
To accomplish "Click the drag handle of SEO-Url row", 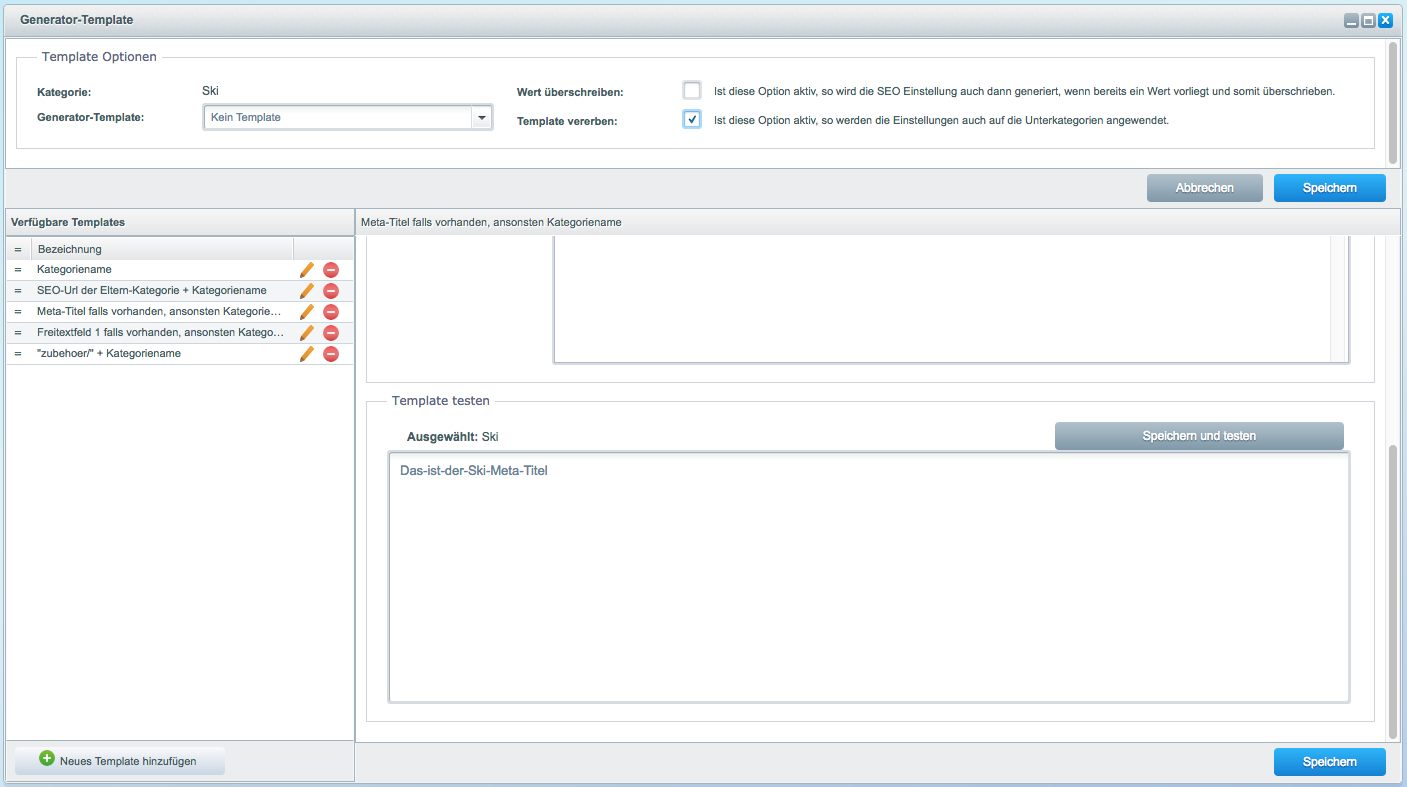I will [18, 291].
